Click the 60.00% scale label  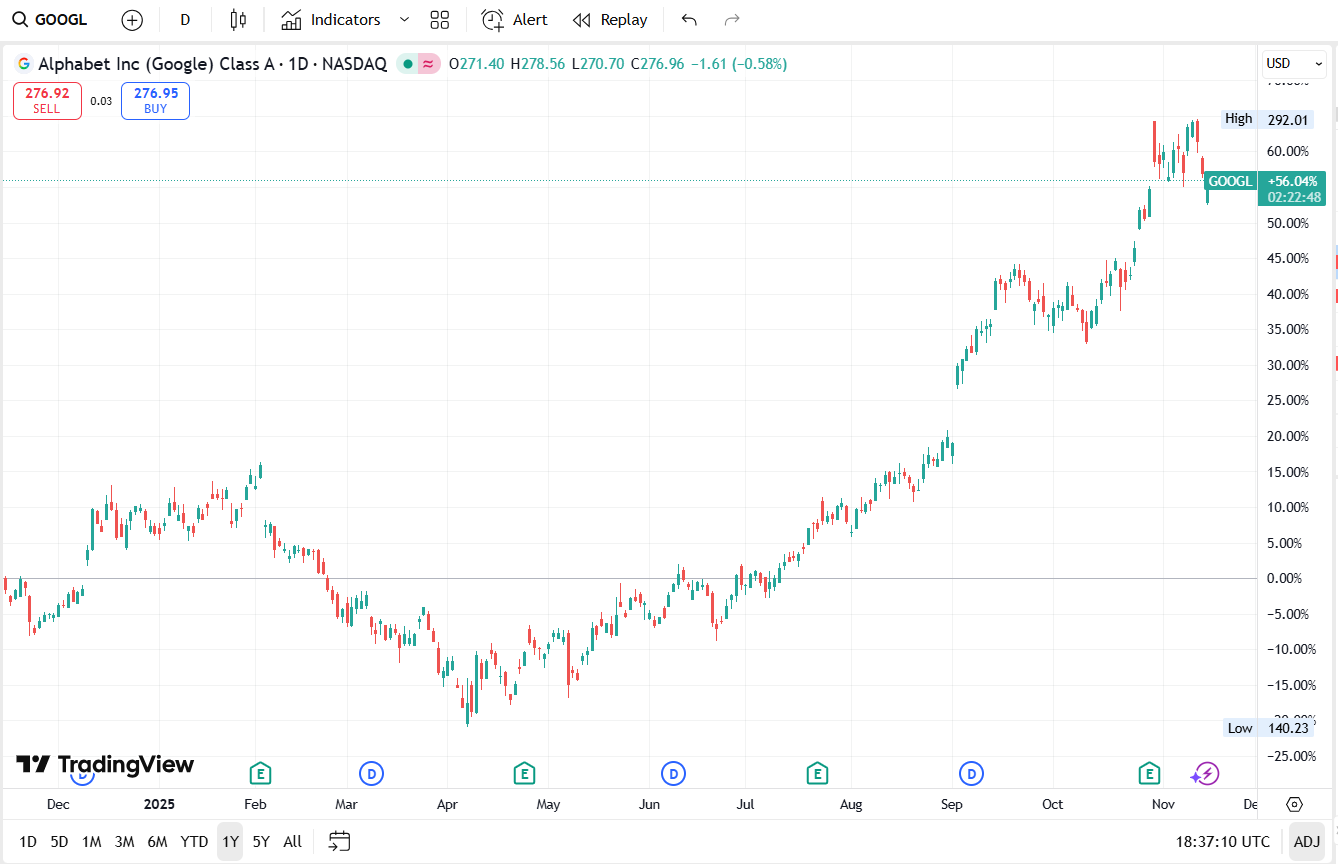pyautogui.click(x=1288, y=152)
